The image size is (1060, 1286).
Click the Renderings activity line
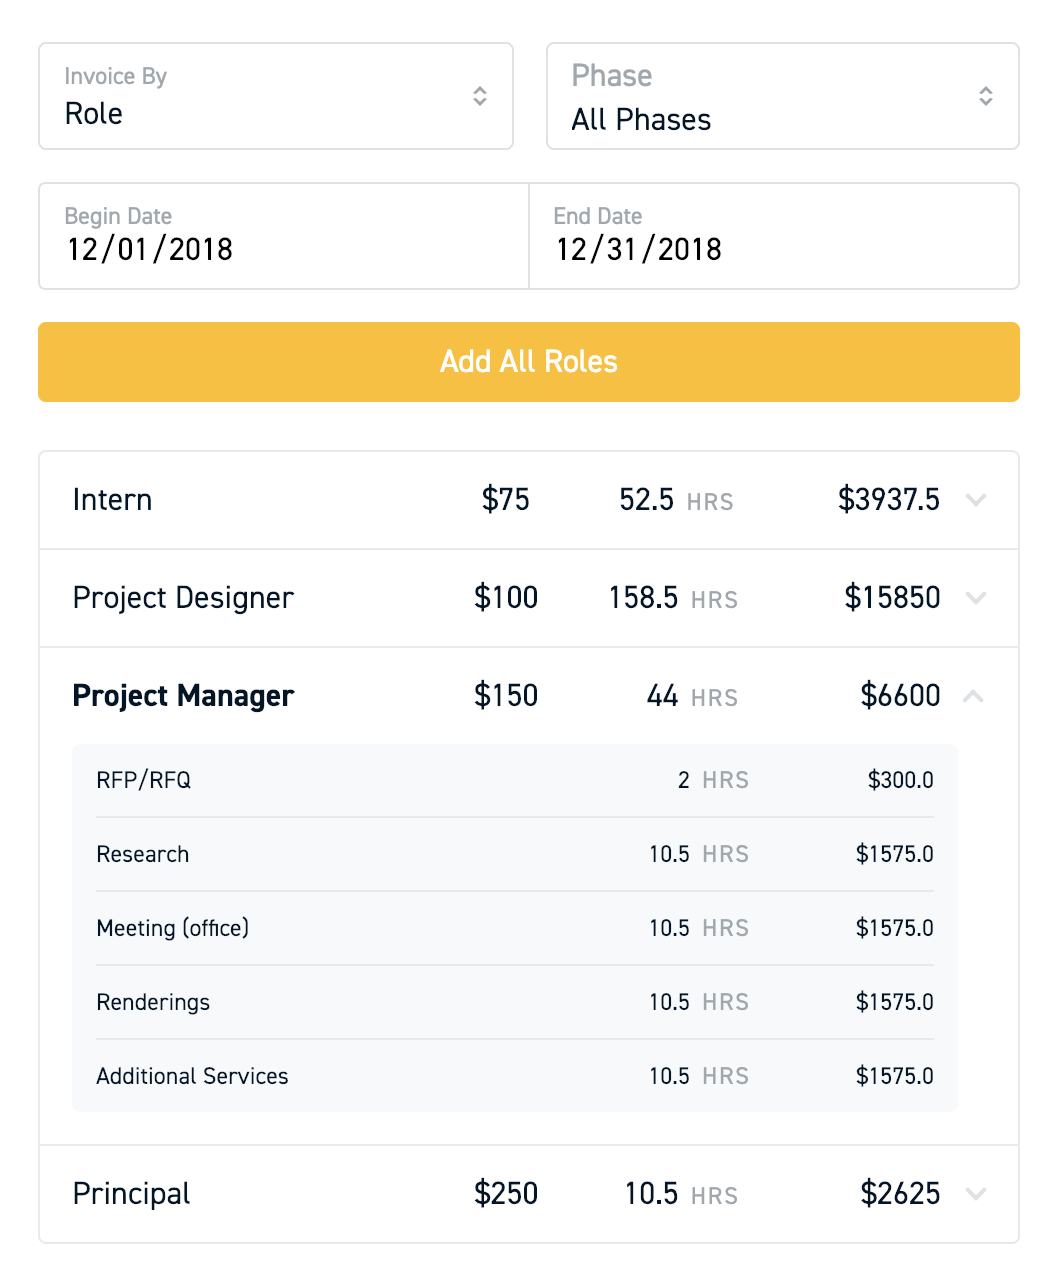[x=514, y=1002]
